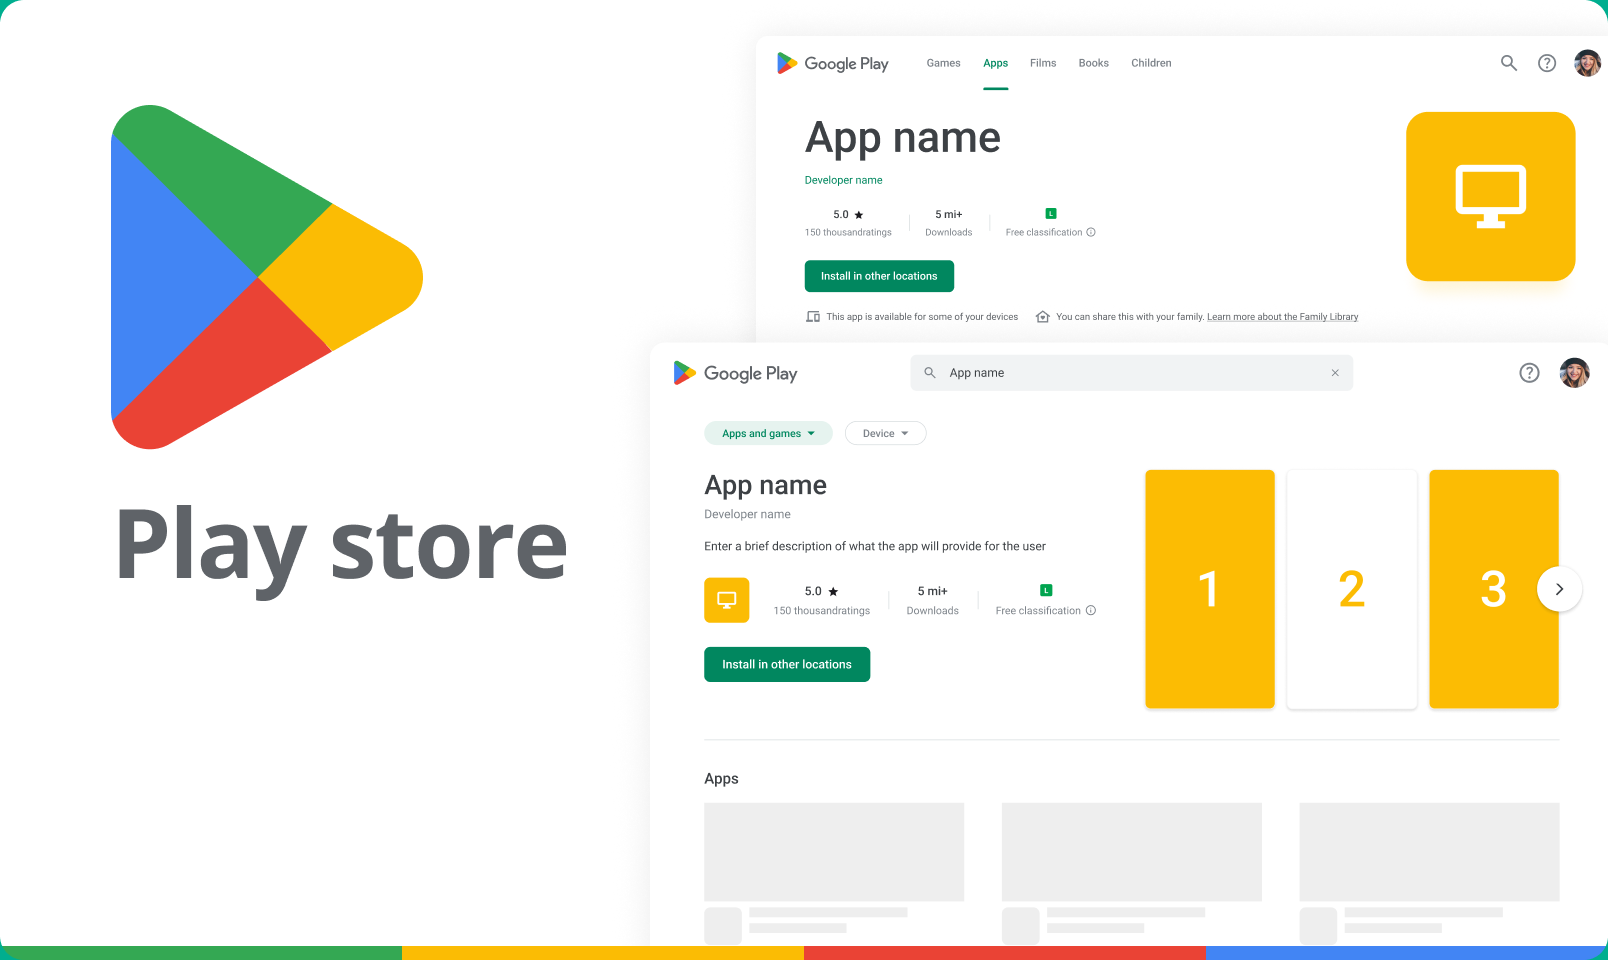The image size is (1608, 960).
Task: Click the Google Play logo in the search results window
Action: [735, 373]
